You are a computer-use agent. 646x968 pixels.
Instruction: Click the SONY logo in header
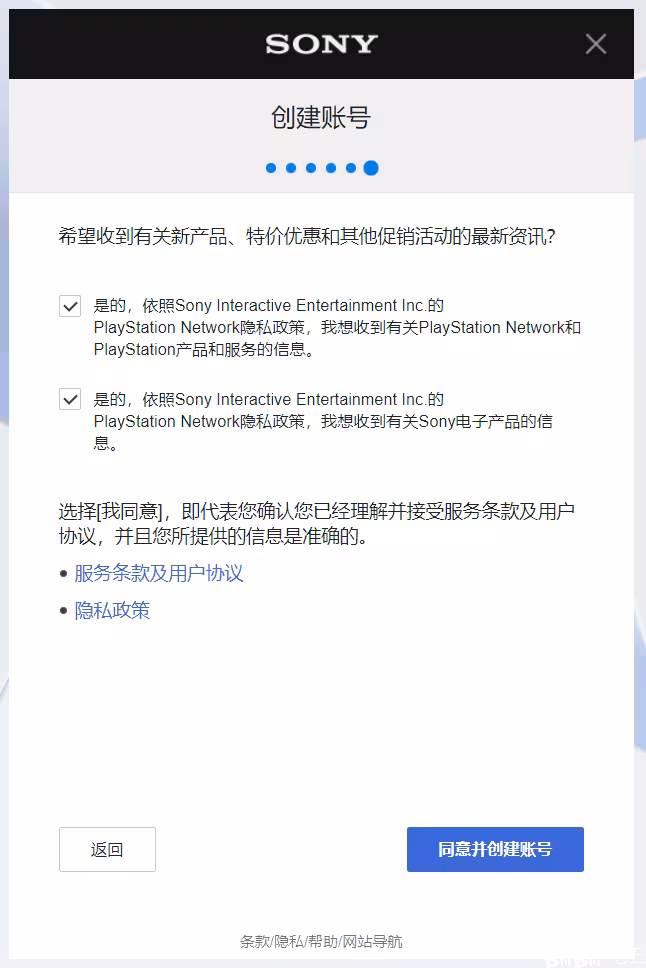[x=322, y=44]
